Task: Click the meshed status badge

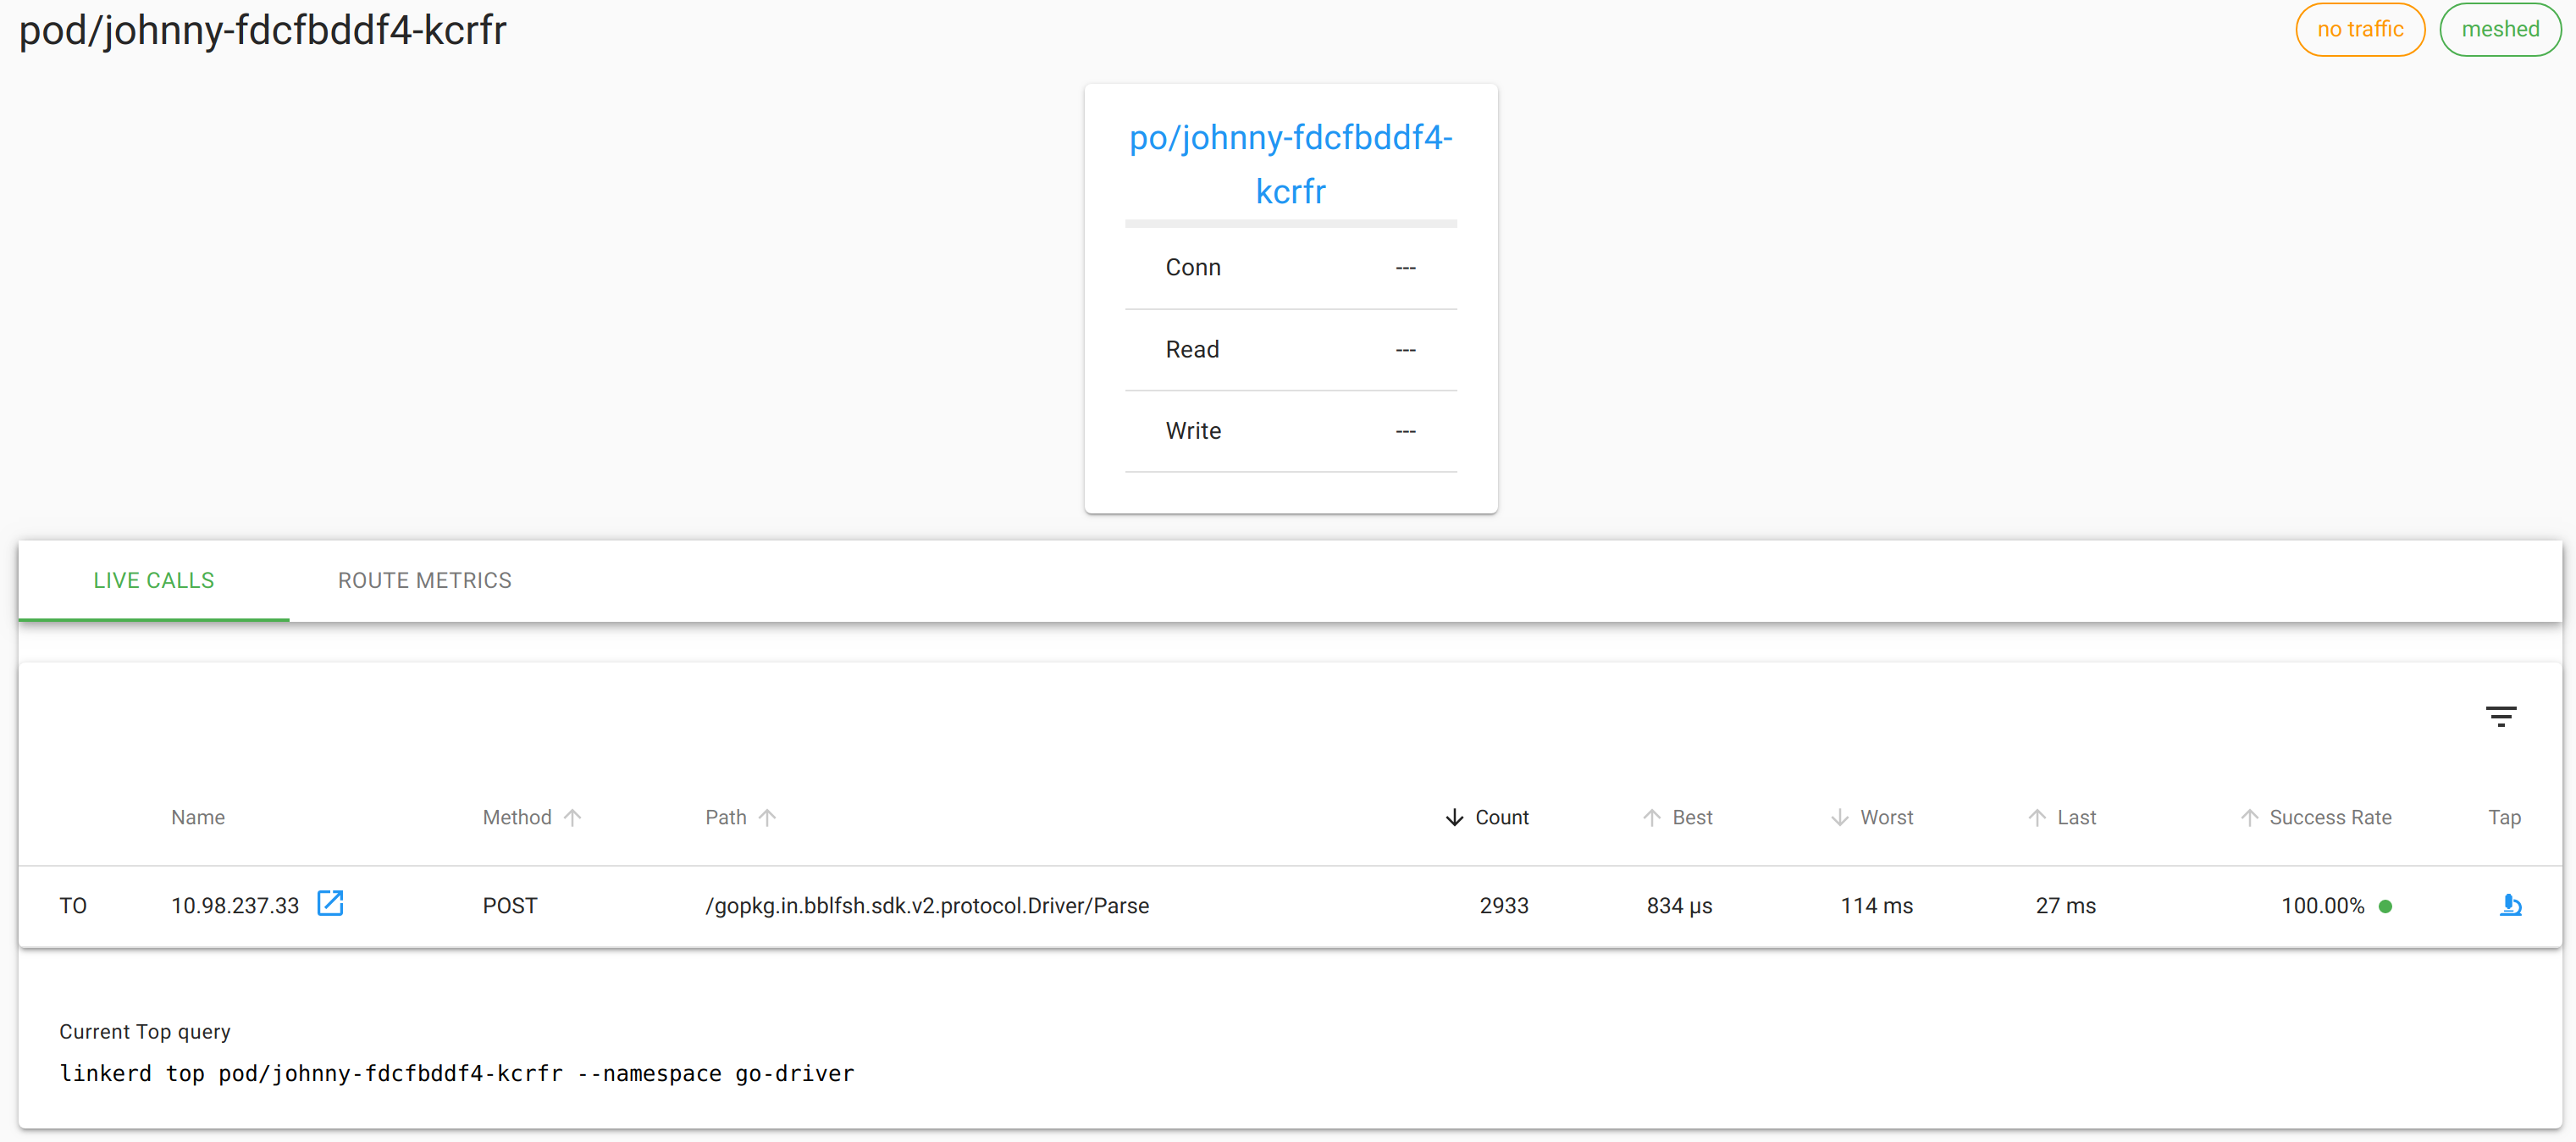Action: [2500, 29]
